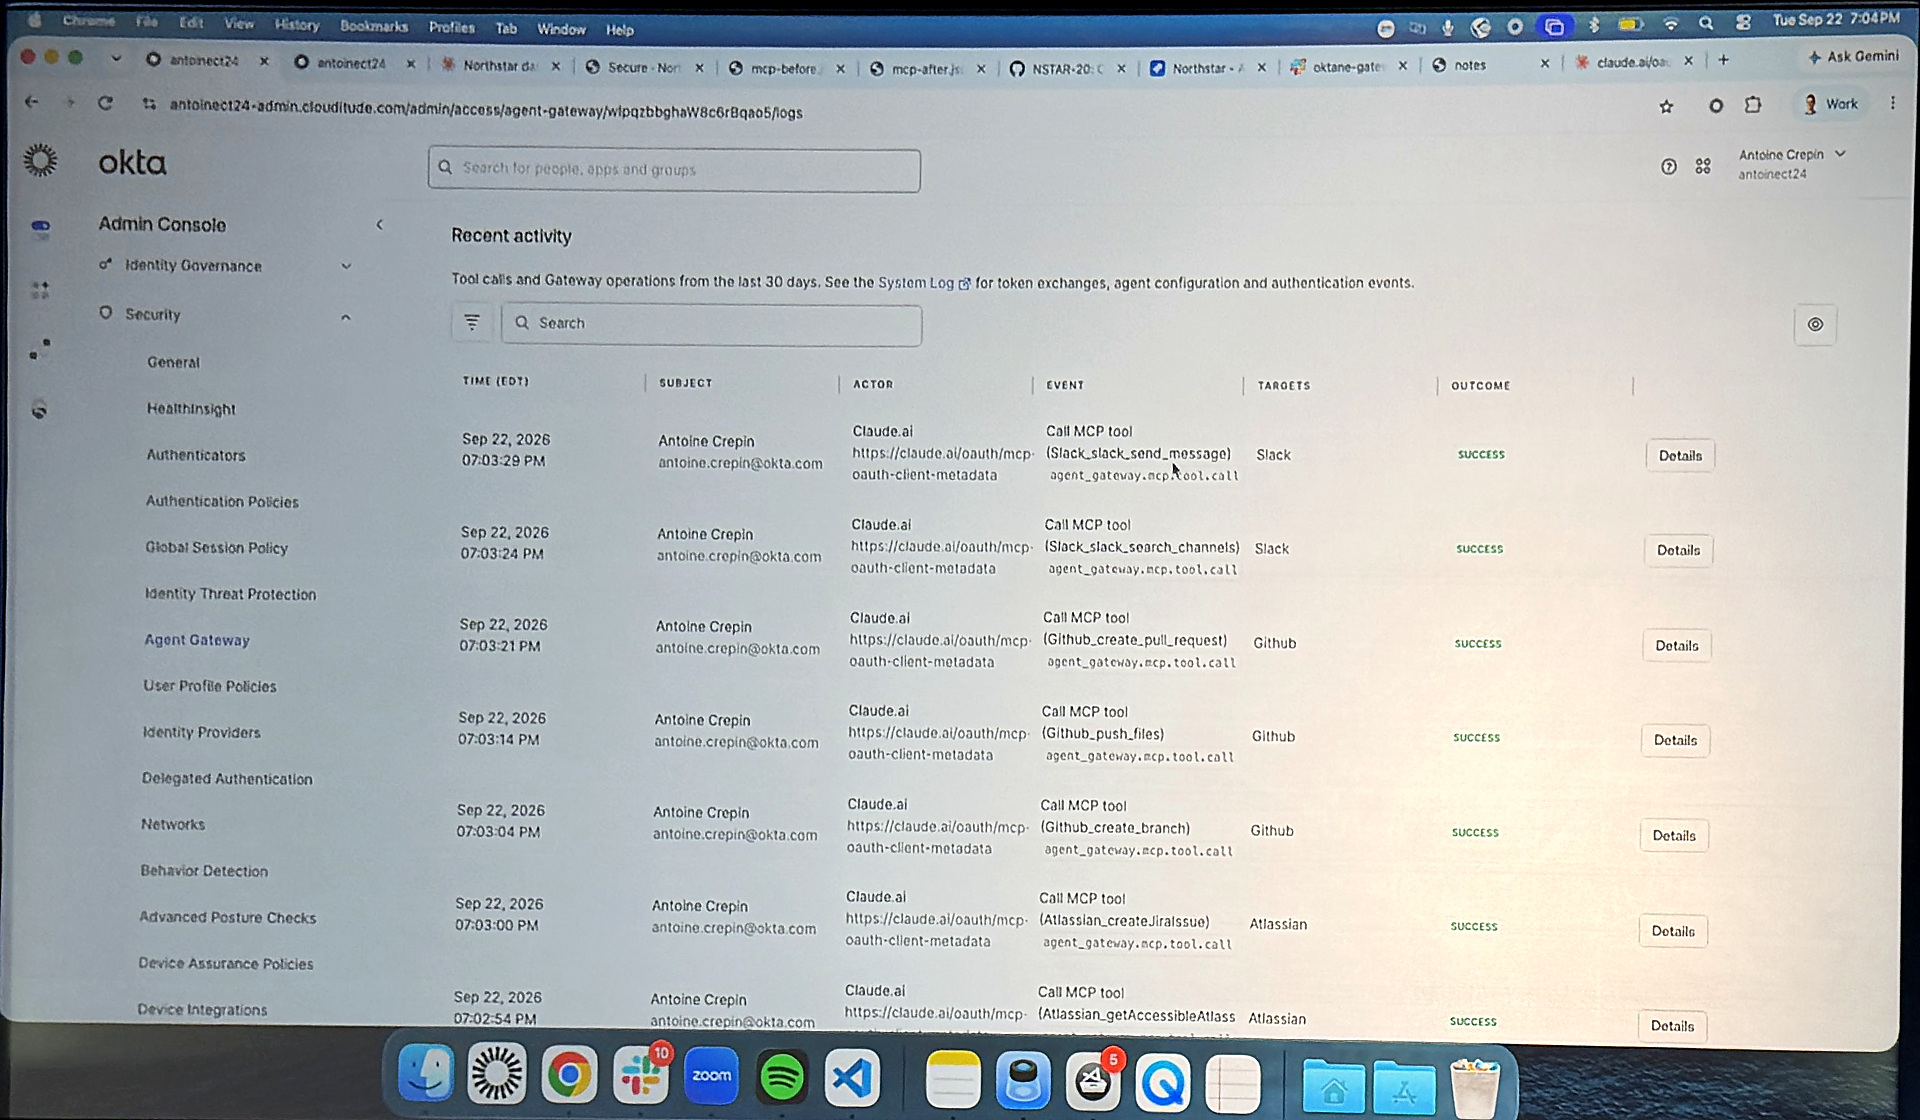The image size is (1920, 1120).
Task: Open the Chrome tab search dropdown
Action: click(x=116, y=58)
